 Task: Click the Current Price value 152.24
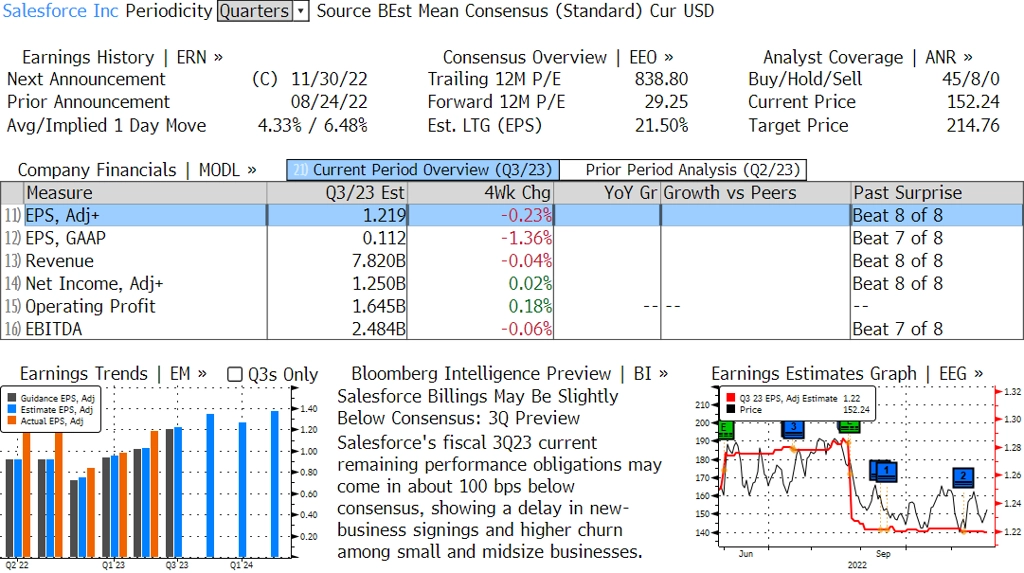[x=973, y=102]
